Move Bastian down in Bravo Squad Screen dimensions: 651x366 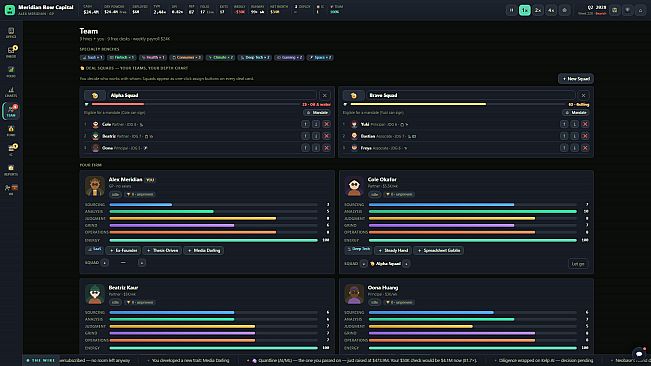pyautogui.click(x=575, y=136)
